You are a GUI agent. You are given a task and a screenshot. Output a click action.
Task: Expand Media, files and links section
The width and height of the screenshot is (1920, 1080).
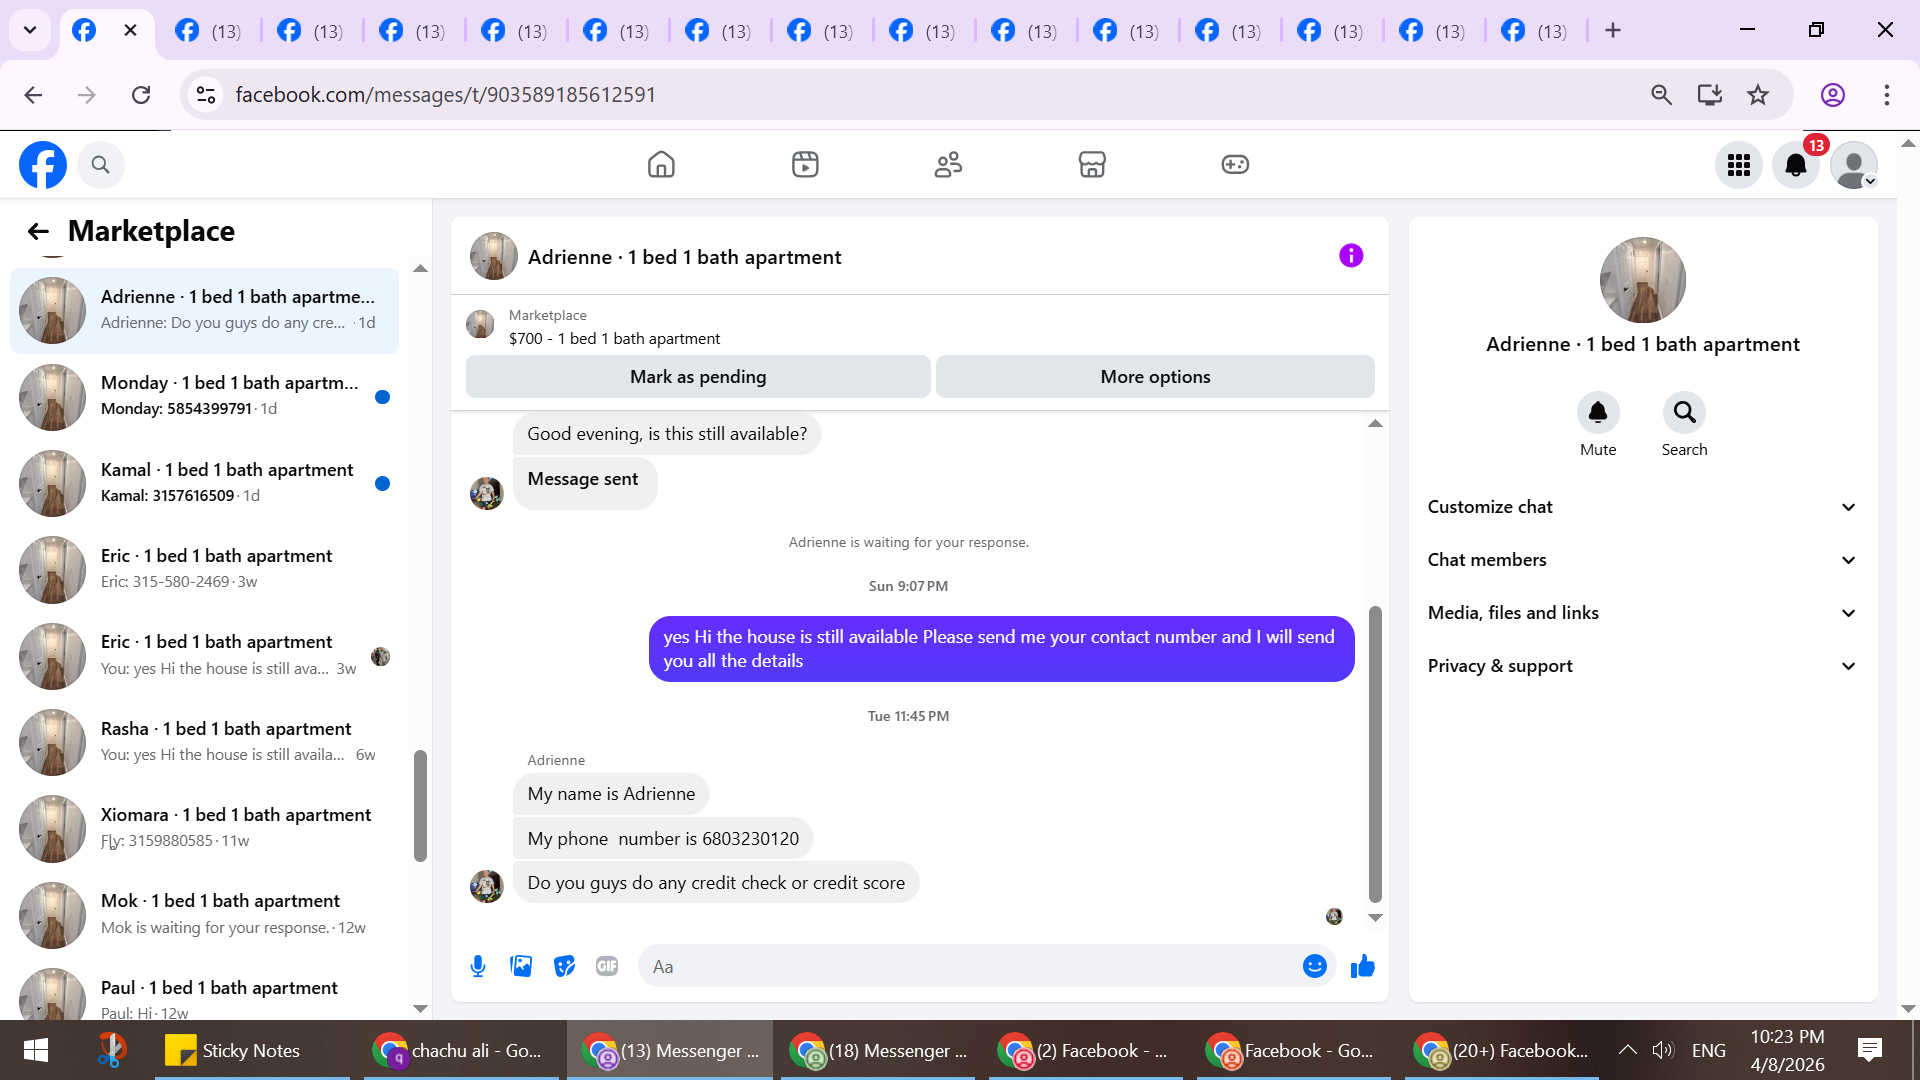click(x=1642, y=613)
